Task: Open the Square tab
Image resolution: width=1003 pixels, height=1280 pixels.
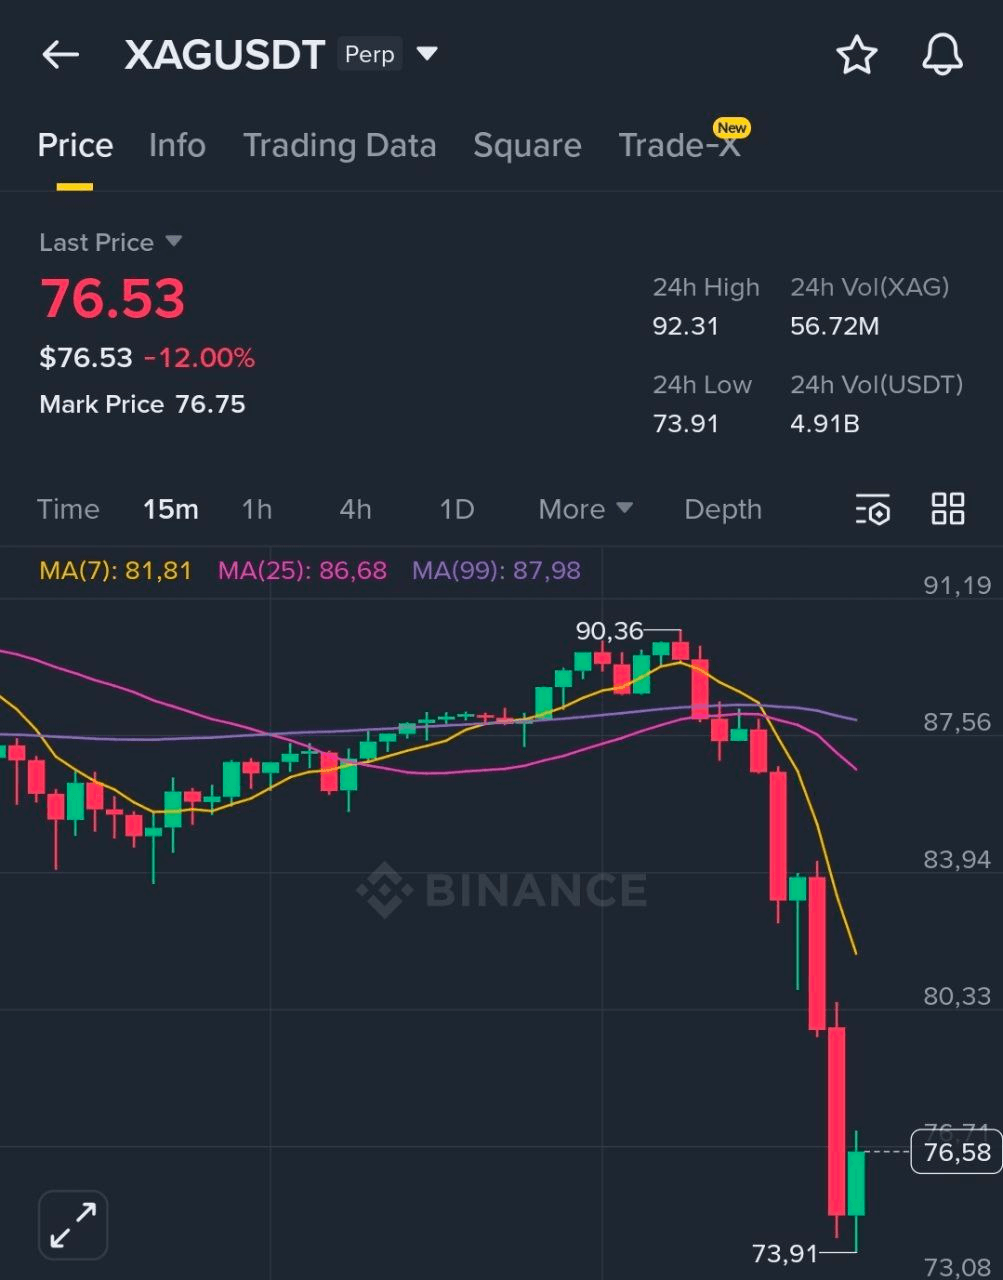Action: [527, 146]
